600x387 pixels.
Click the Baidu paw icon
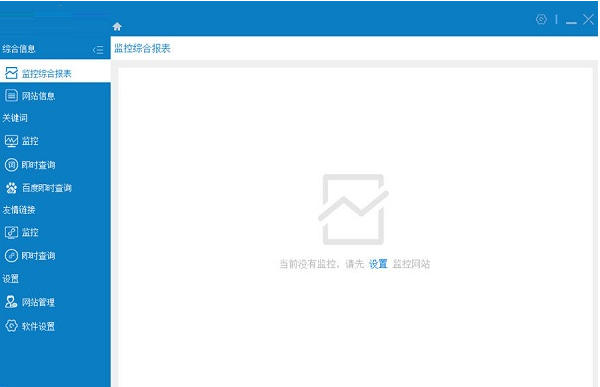[x=11, y=188]
